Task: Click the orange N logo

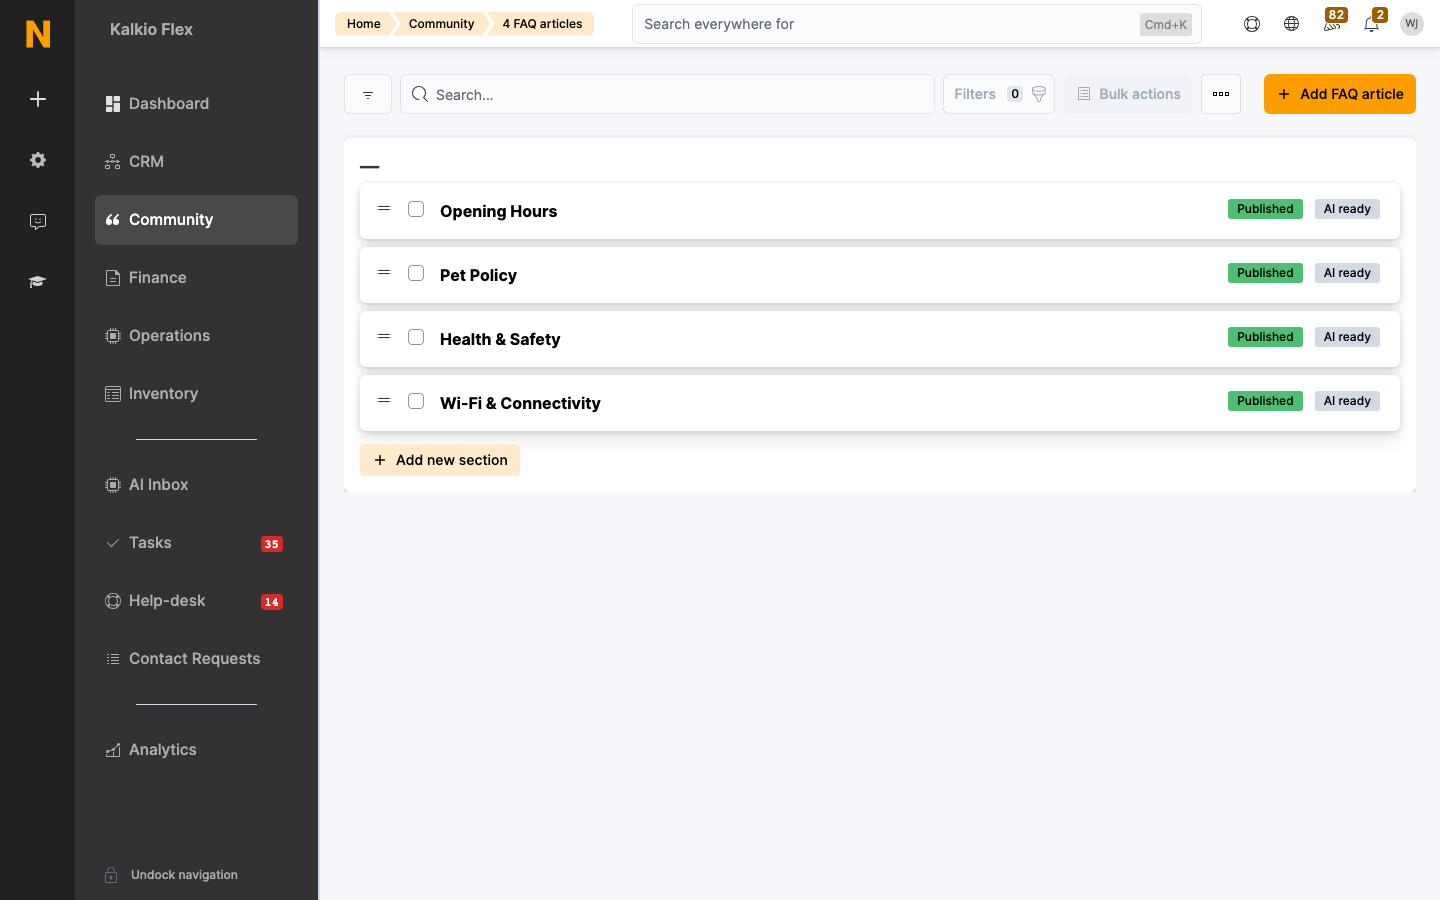Action: pos(38,34)
